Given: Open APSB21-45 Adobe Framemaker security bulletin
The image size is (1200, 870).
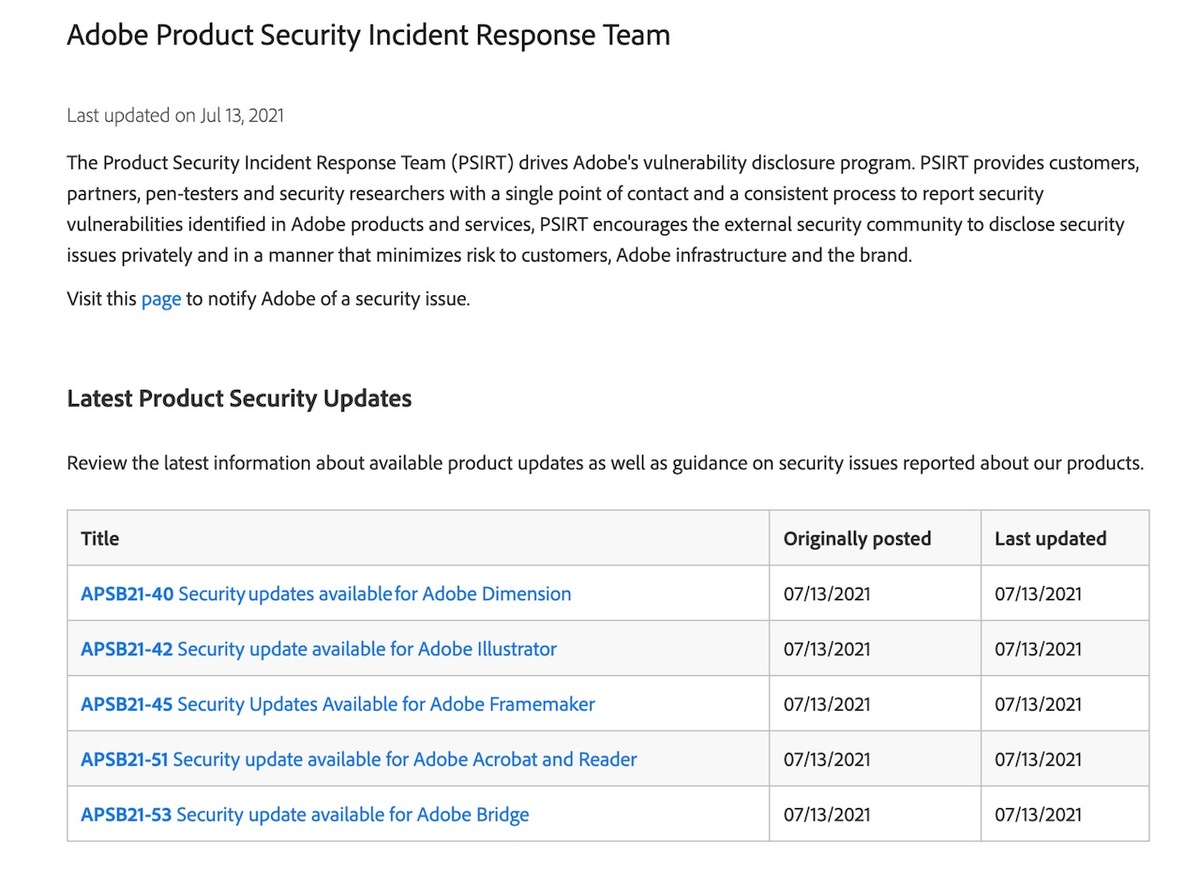Looking at the screenshot, I should pos(338,704).
